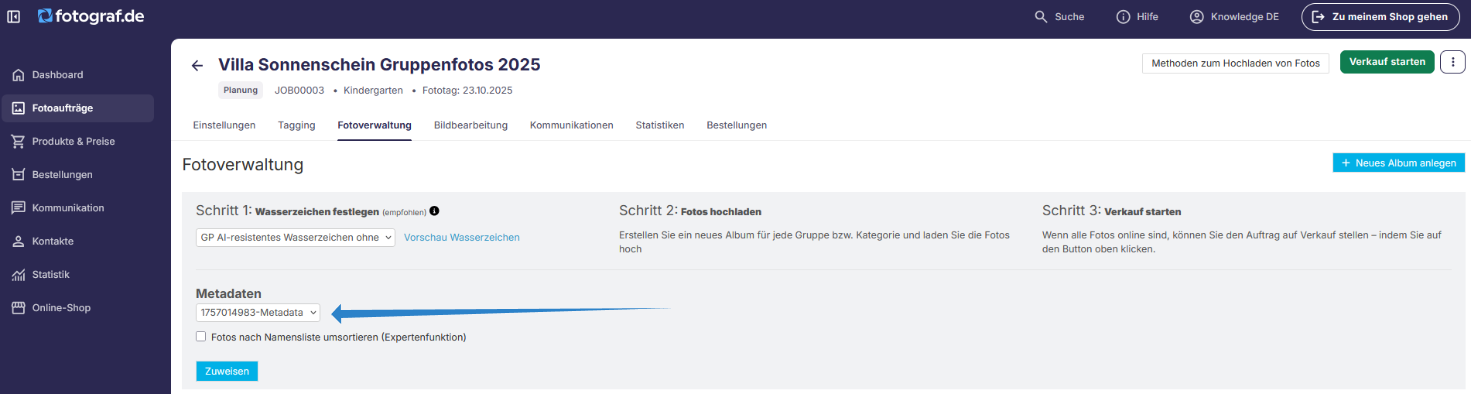Click the Suche magnifier icon
Viewport: 1471px width, 394px height.
coord(1041,17)
